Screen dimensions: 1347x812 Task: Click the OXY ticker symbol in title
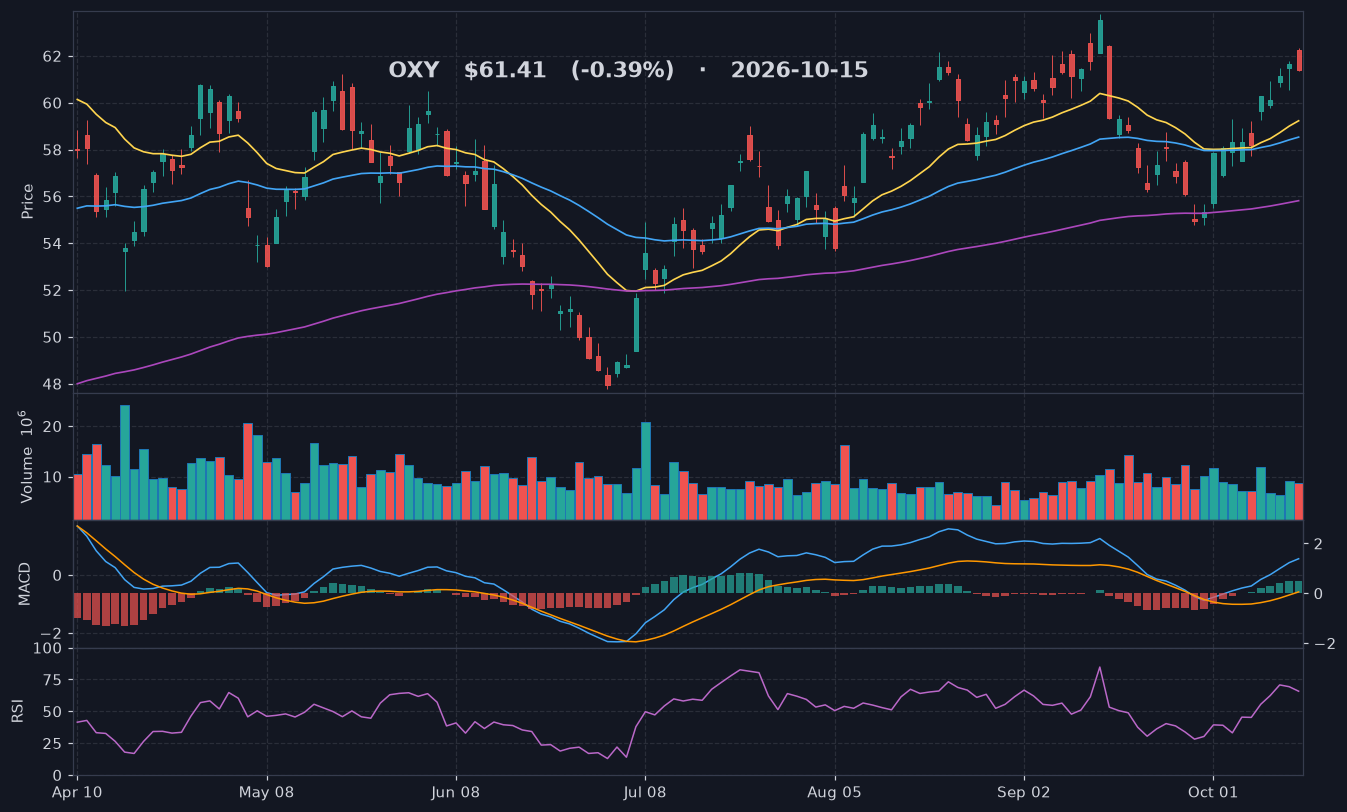(414, 71)
